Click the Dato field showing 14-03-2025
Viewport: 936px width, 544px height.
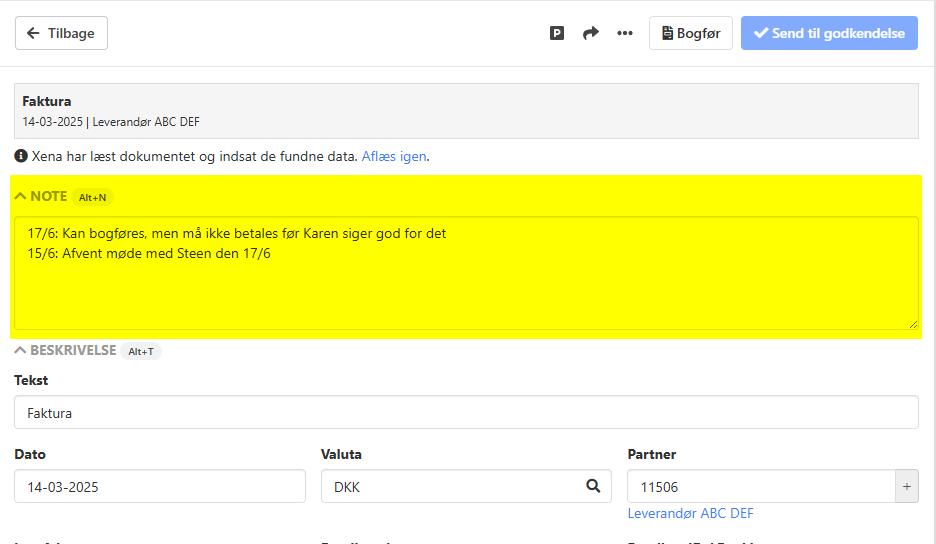click(160, 486)
